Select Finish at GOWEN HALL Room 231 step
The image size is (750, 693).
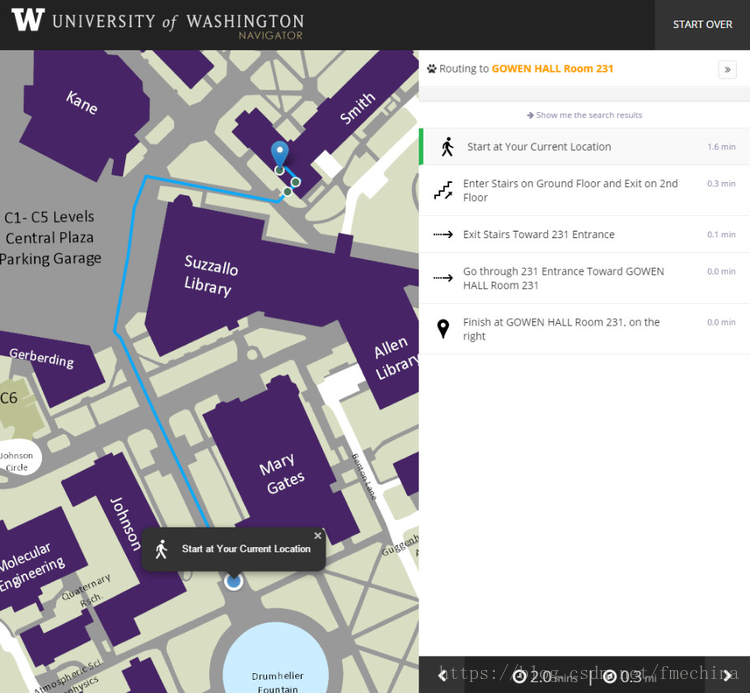pos(584,329)
